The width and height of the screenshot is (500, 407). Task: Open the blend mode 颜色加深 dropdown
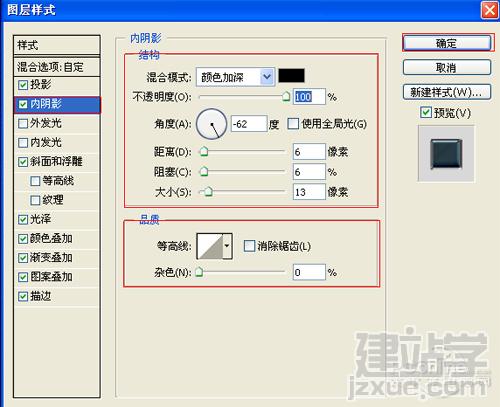[236, 77]
